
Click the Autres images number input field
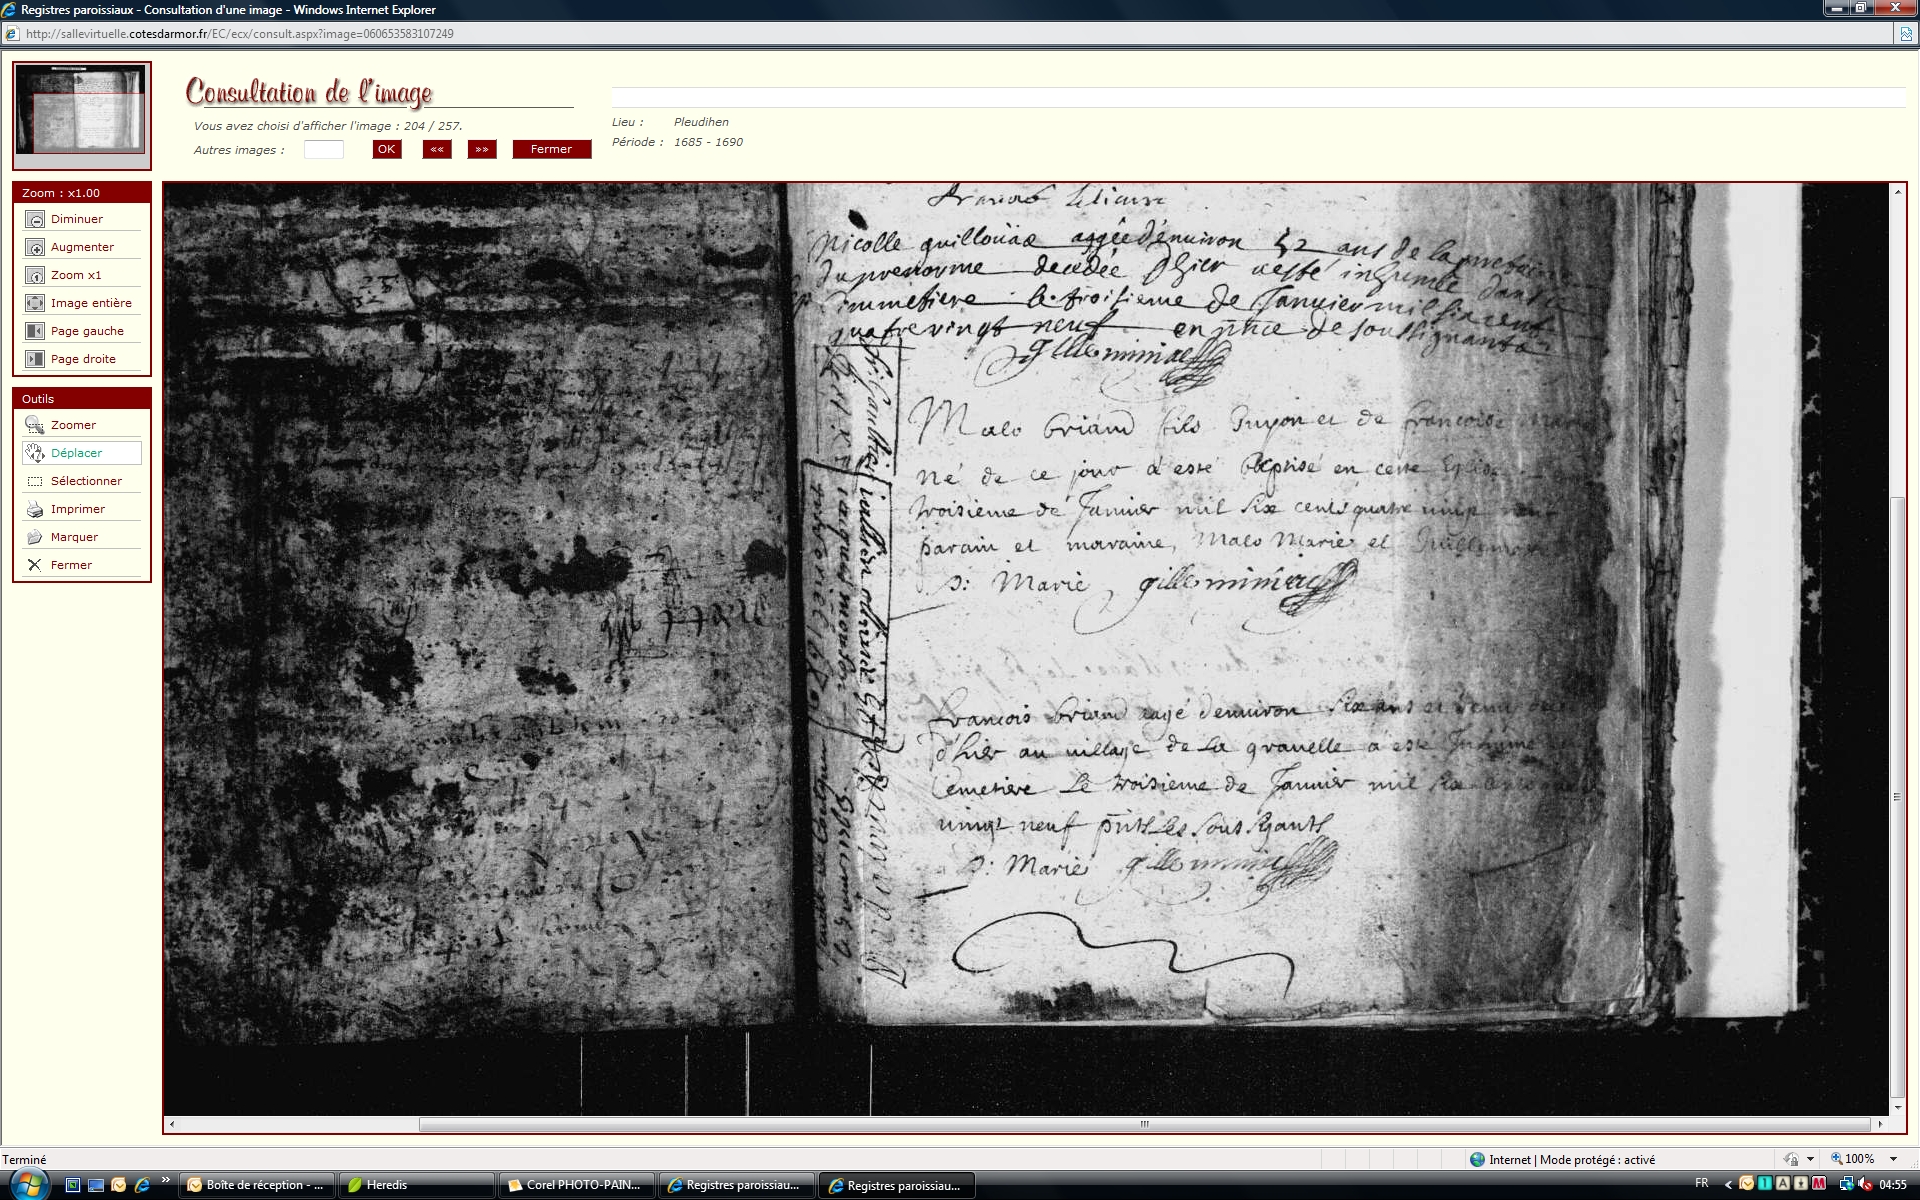pos(323,150)
